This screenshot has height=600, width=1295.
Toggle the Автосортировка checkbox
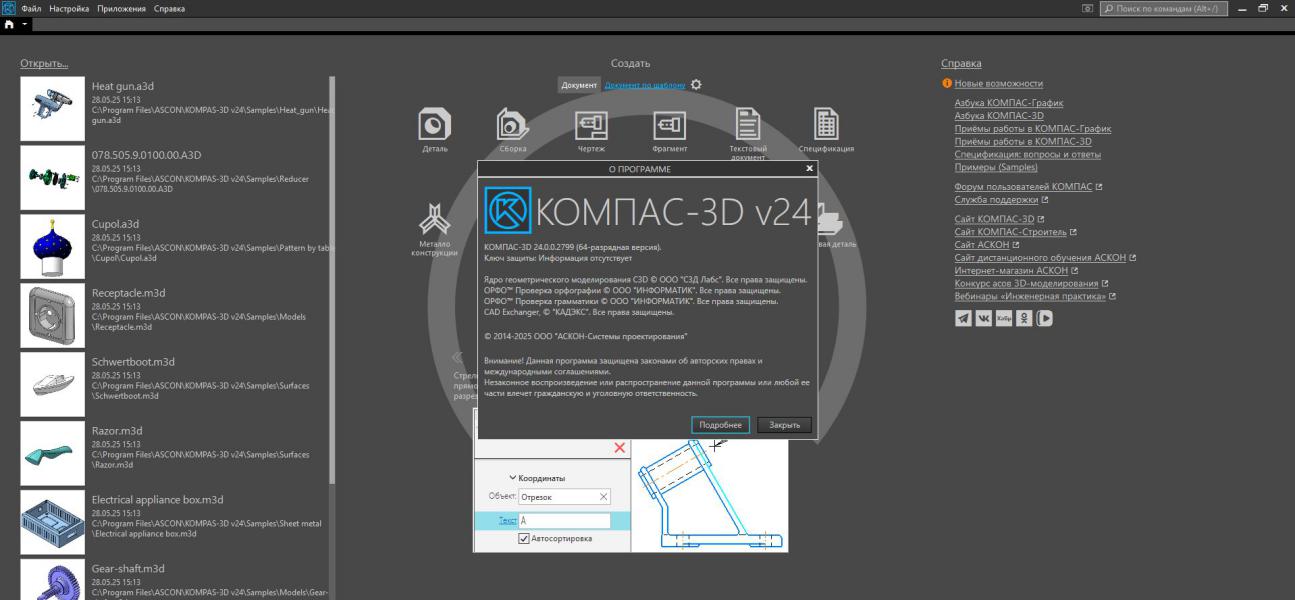(524, 538)
